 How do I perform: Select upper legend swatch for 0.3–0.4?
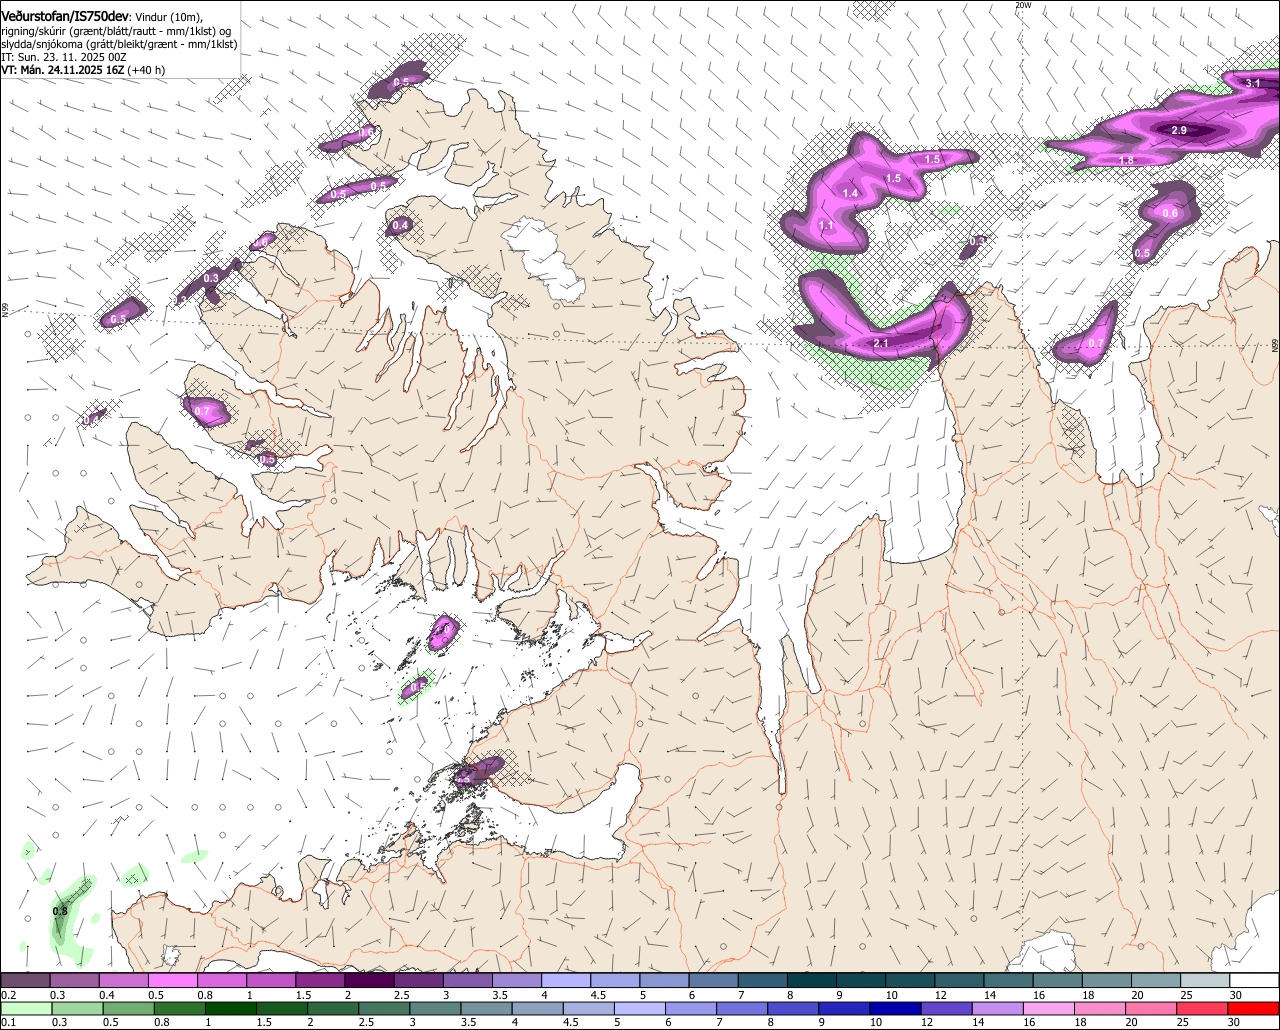(75, 981)
